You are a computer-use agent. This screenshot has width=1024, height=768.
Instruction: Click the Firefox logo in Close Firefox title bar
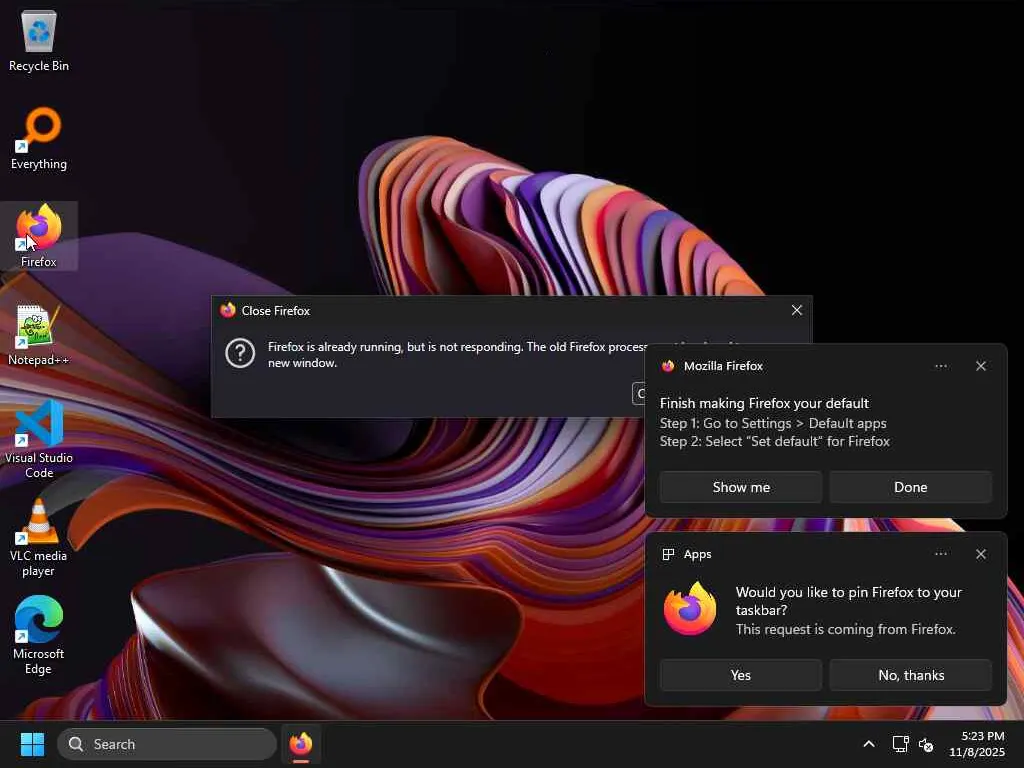pyautogui.click(x=228, y=310)
